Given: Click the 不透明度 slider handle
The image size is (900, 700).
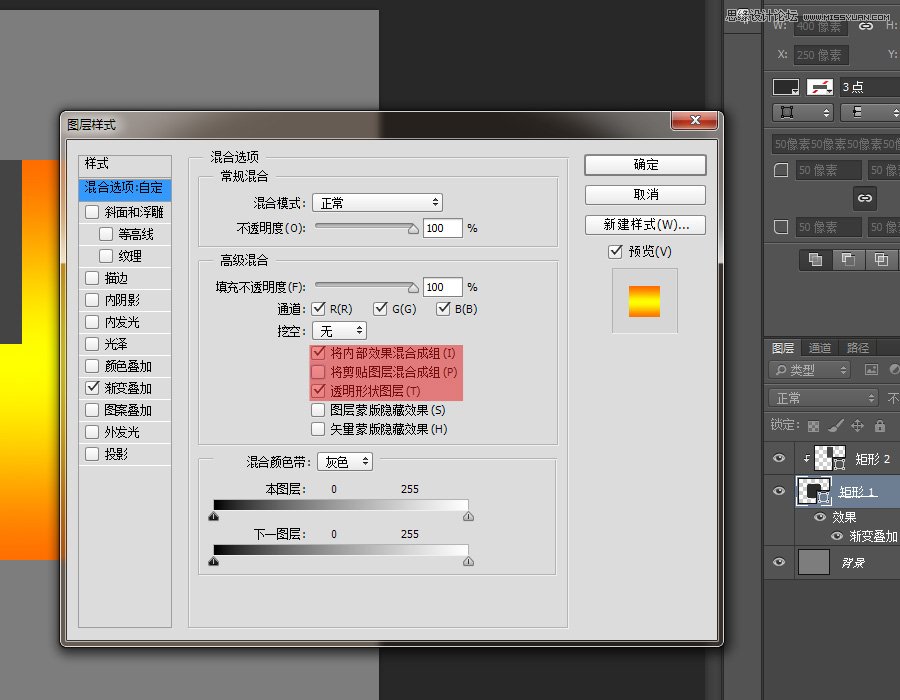Looking at the screenshot, I should click(413, 229).
